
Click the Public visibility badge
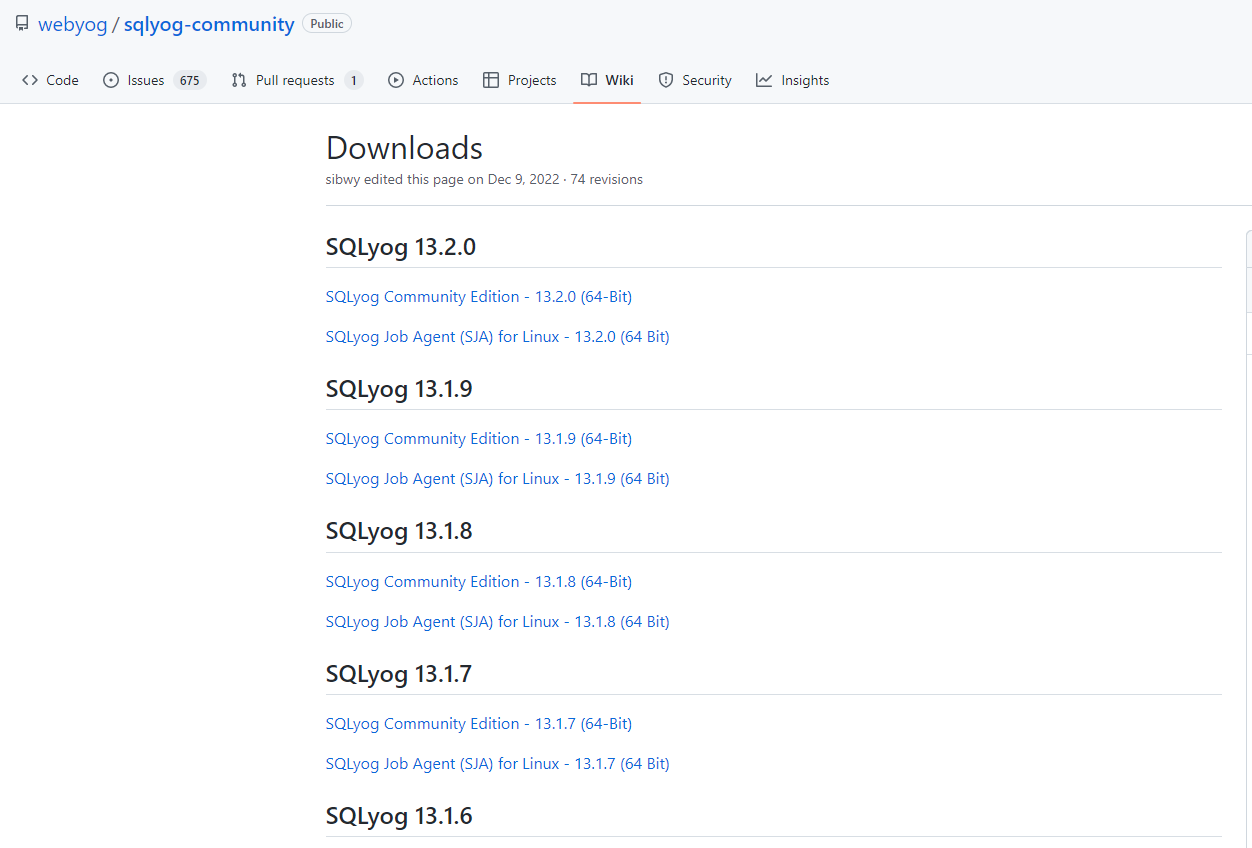coord(327,23)
